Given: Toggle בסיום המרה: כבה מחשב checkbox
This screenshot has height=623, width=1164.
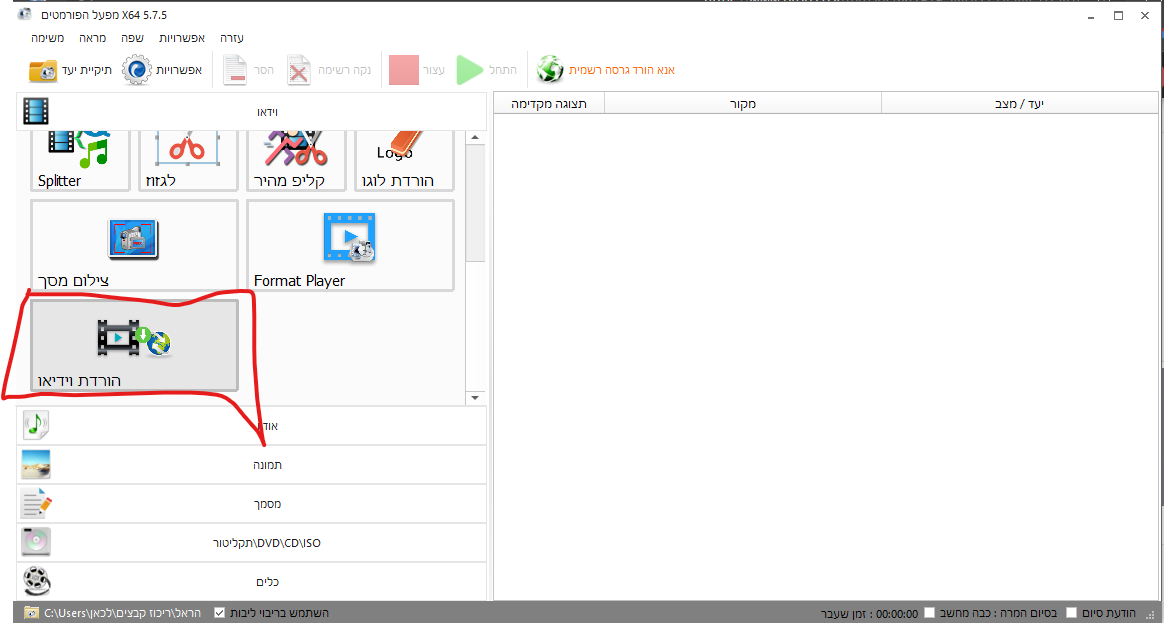Looking at the screenshot, I should pyautogui.click(x=929, y=613).
